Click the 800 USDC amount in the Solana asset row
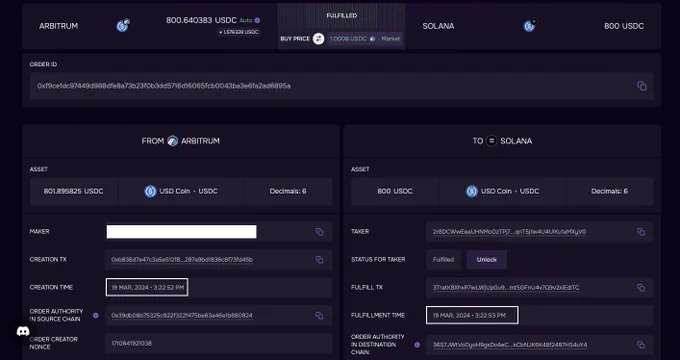680x360 pixels. pyautogui.click(x=395, y=191)
